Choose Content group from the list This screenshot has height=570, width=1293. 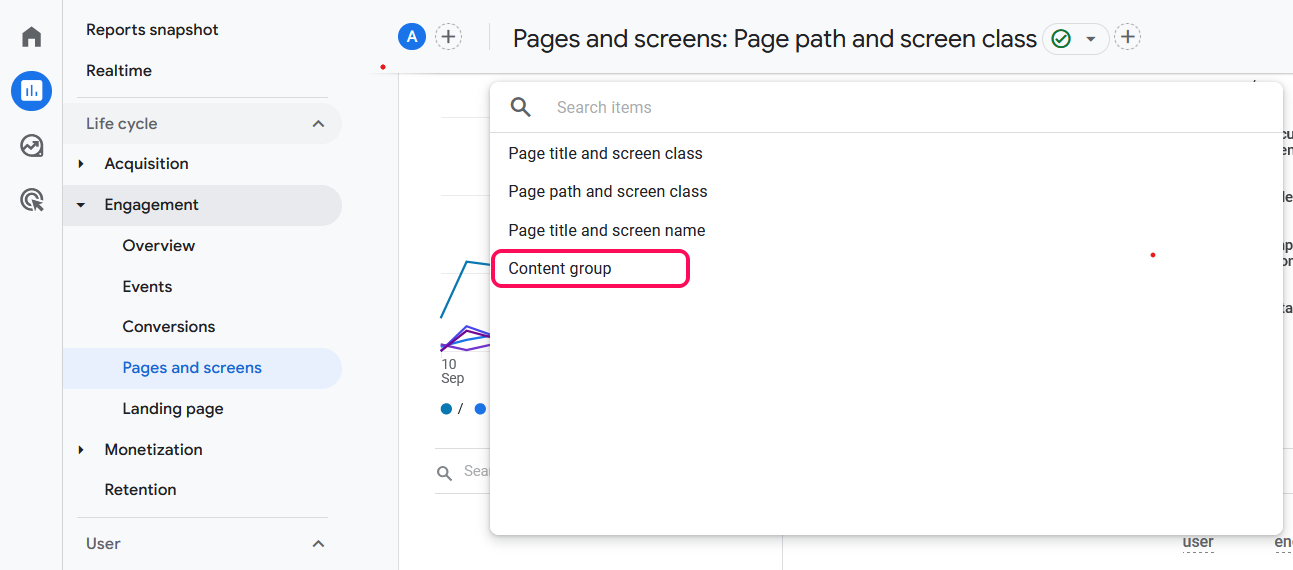(560, 269)
